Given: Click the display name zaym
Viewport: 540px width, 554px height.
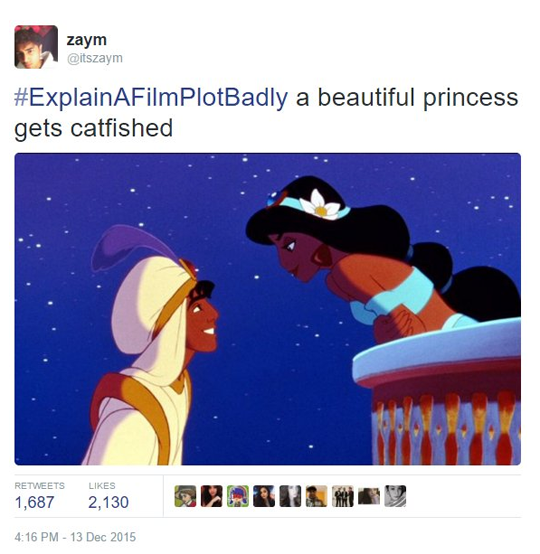Looking at the screenshot, I should pos(87,40).
